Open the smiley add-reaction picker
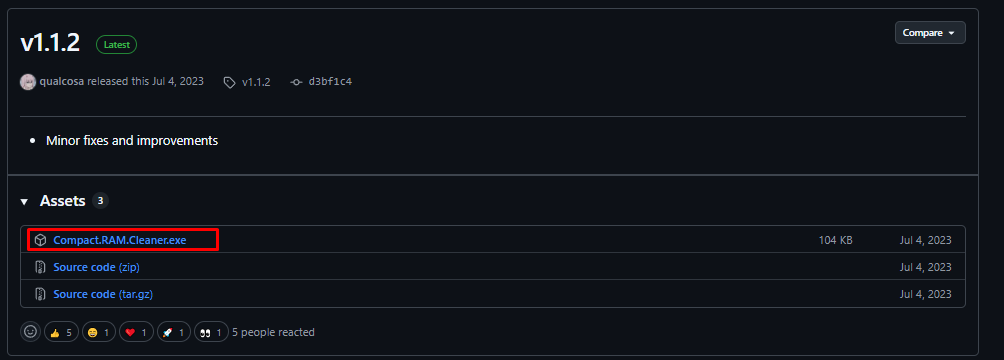Image resolution: width=1004 pixels, height=360 pixels. click(x=30, y=332)
